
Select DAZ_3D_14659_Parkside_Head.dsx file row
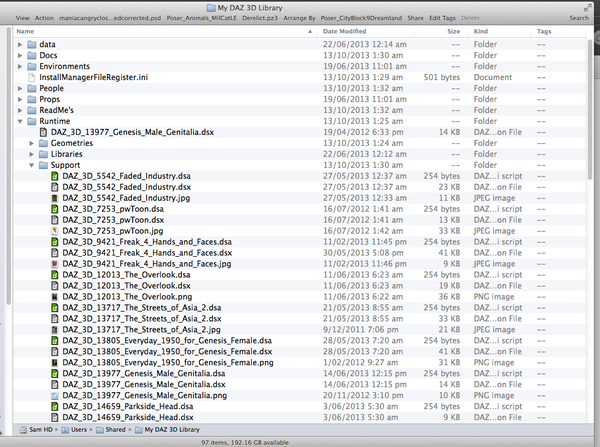tap(299, 418)
